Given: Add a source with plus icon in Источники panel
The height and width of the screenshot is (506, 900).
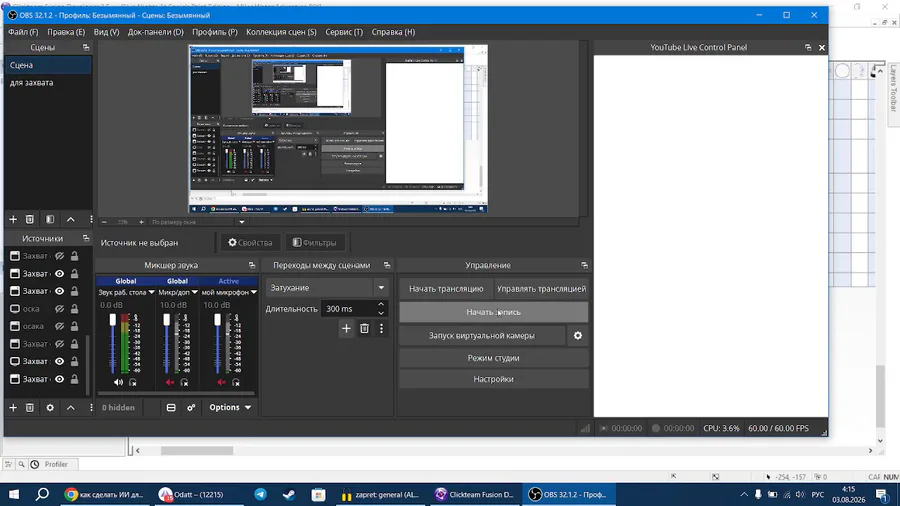Looking at the screenshot, I should 13,407.
